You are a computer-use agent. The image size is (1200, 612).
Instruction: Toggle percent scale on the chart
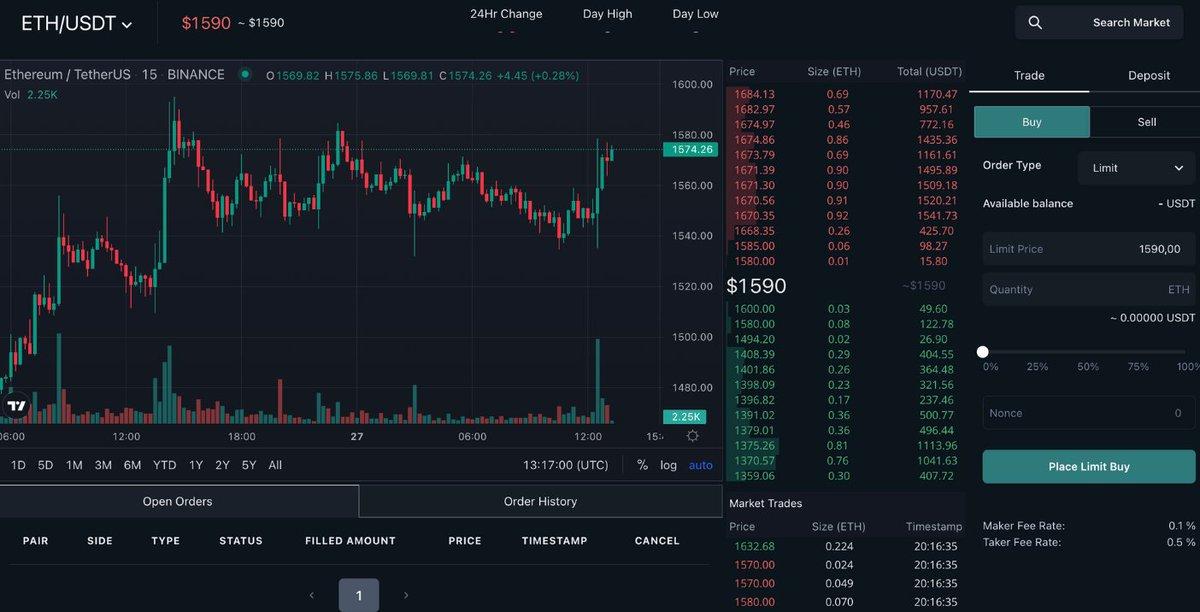click(x=642, y=465)
